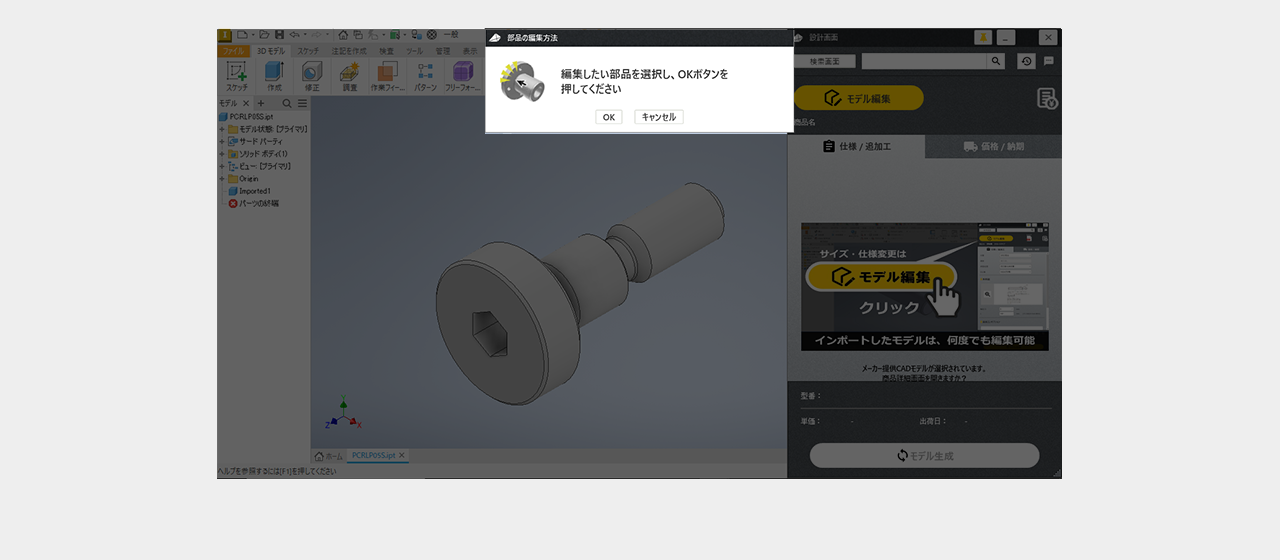The width and height of the screenshot is (1280, 560).
Task: Click the save icon in quick access toolbar
Action: pos(280,35)
